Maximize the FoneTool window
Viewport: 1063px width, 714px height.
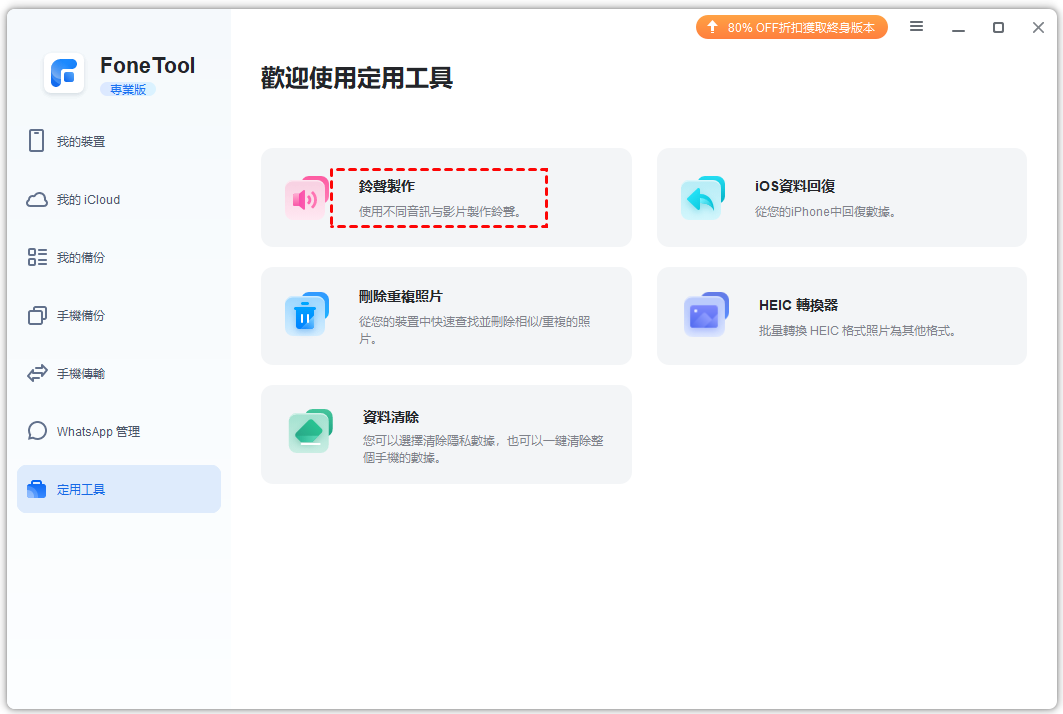point(998,27)
